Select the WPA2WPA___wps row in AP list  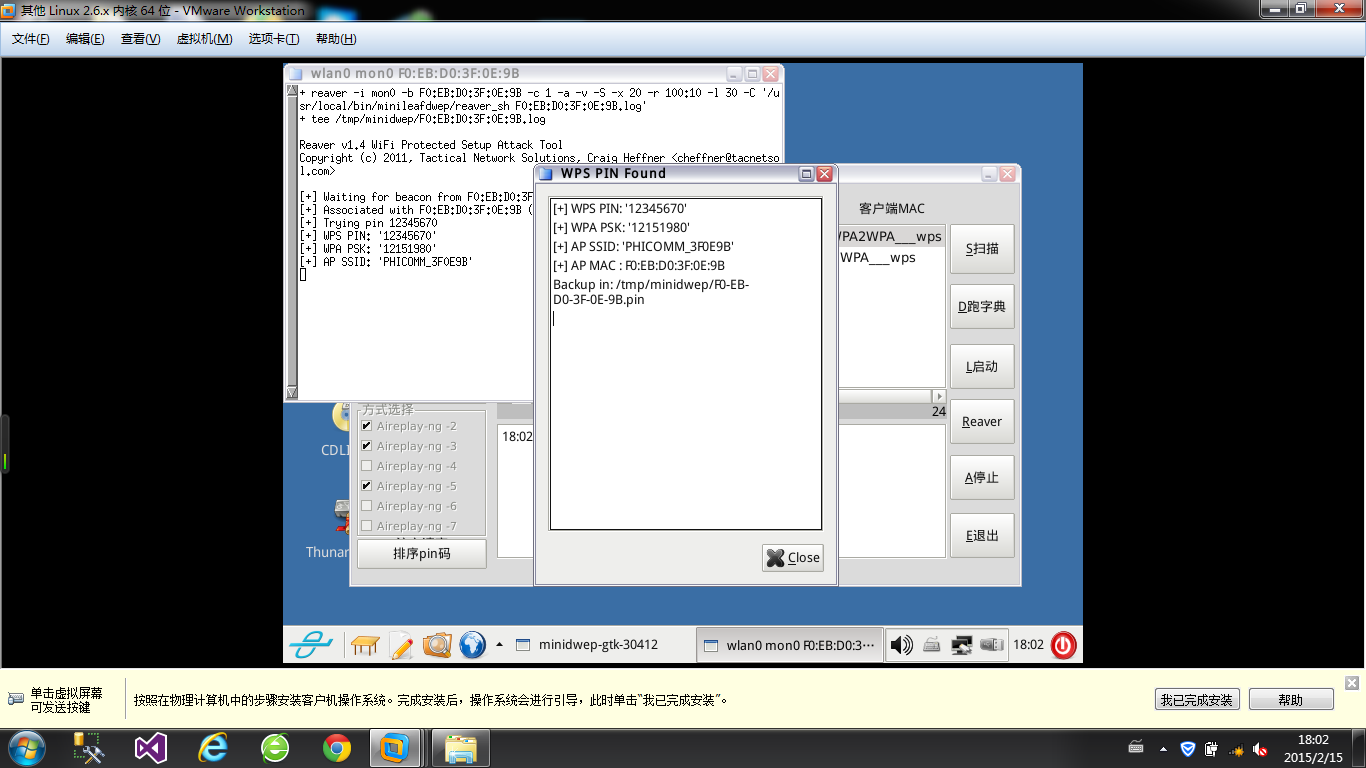890,237
